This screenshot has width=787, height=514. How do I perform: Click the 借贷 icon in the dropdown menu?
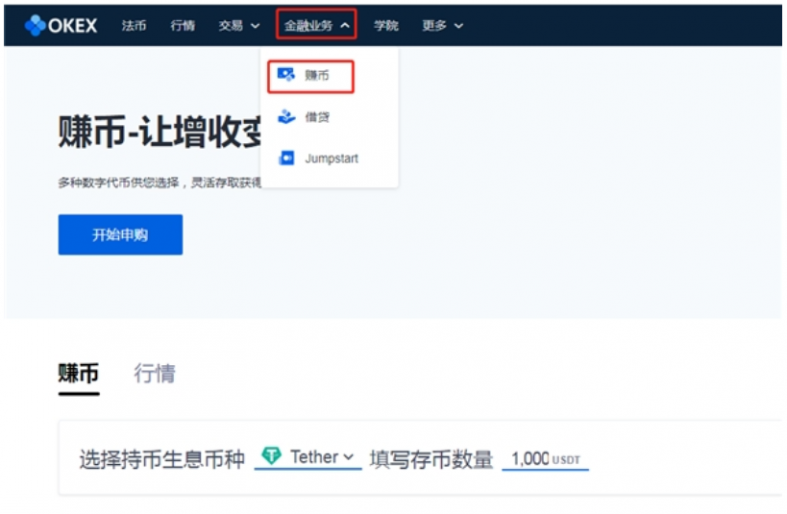tap(286, 117)
